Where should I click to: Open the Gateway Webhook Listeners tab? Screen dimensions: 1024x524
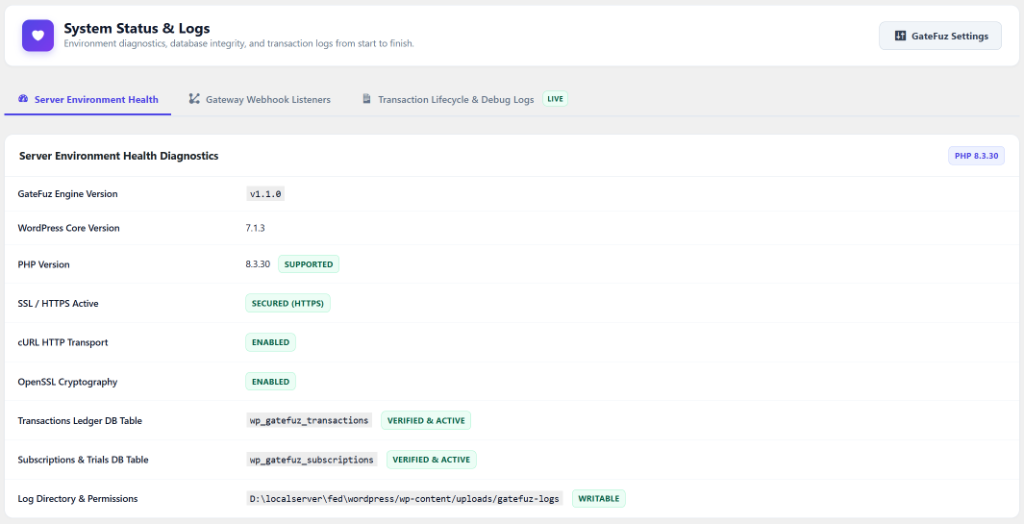tap(259, 100)
